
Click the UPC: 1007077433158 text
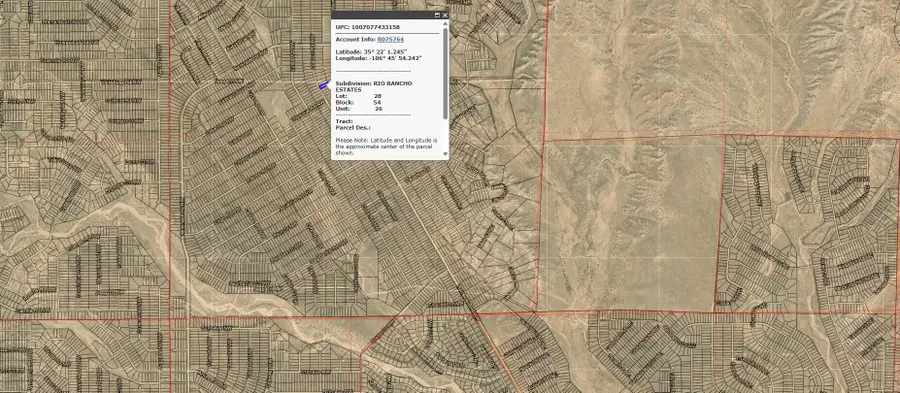pos(368,27)
